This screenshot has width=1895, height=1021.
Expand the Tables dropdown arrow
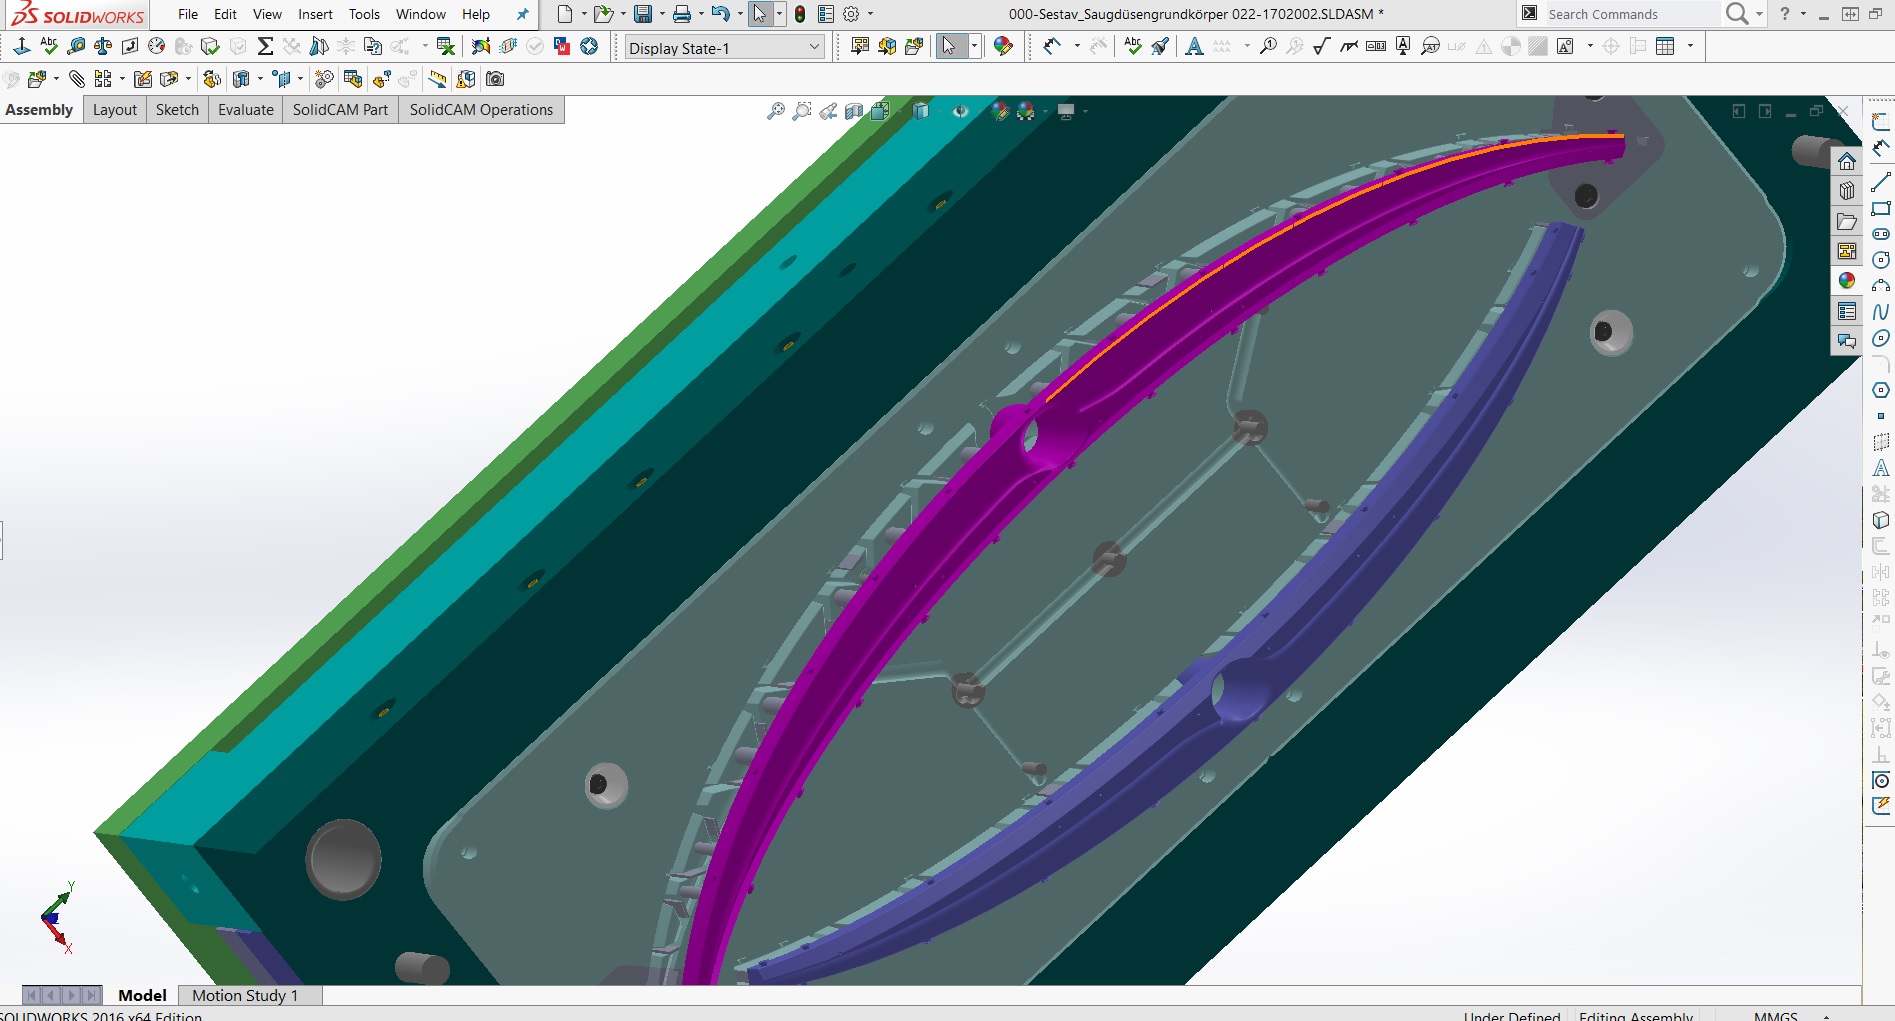click(x=1690, y=46)
